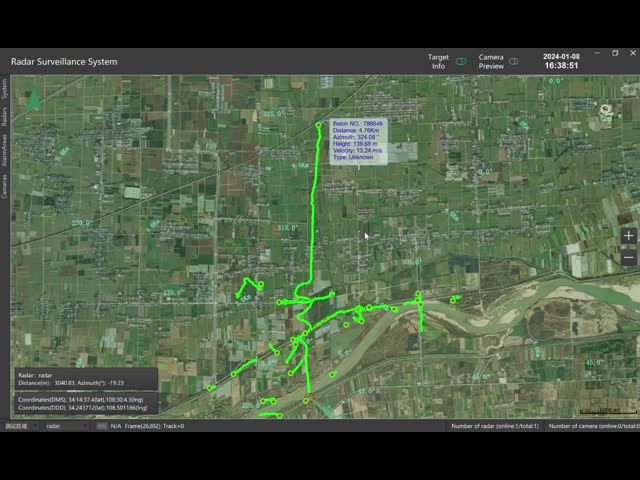This screenshot has height=480, width=640.
Task: Zoom out with the minus button
Action: [x=629, y=258]
